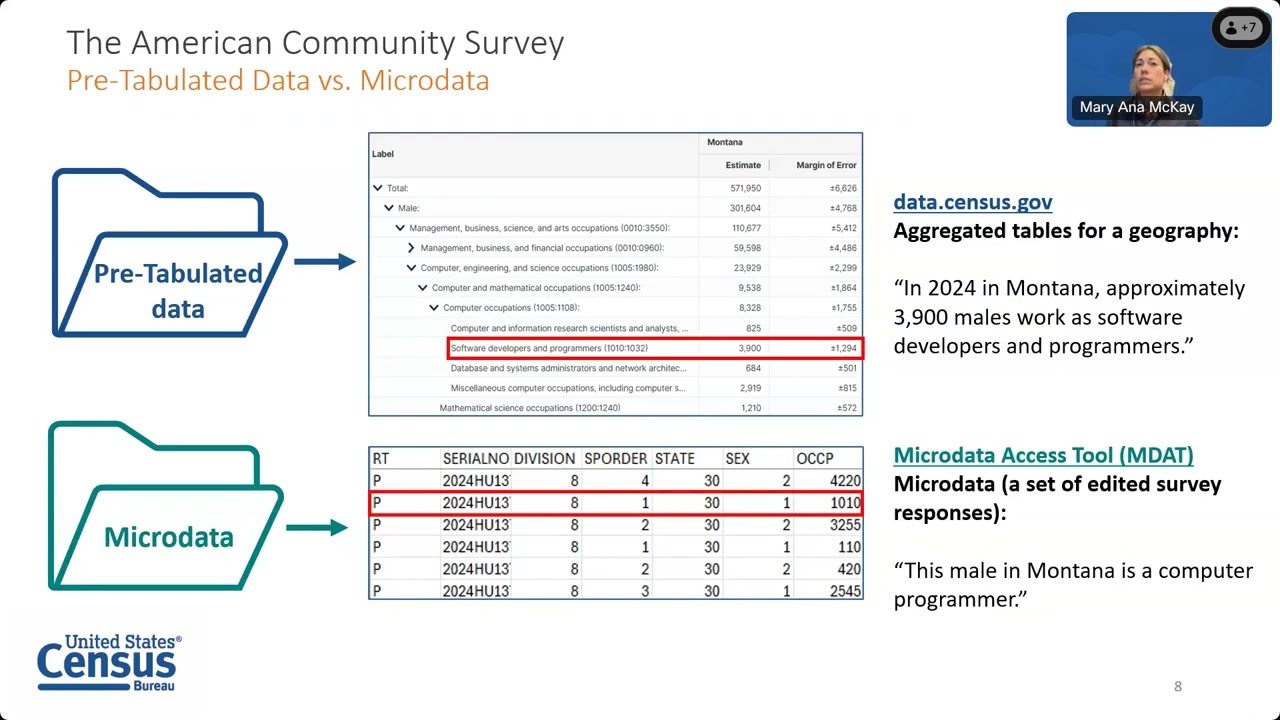This screenshot has height=720, width=1280.
Task: Click the Margin of Error column header
Action: click(826, 165)
